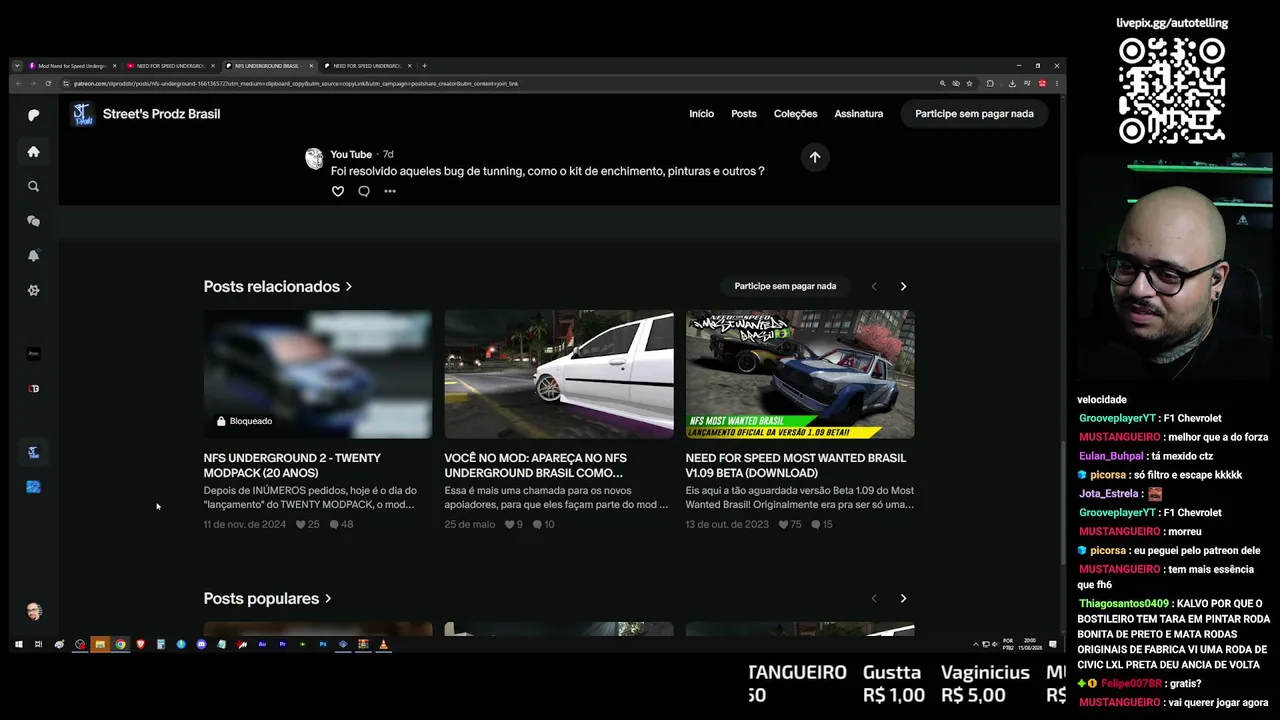The width and height of the screenshot is (1280, 720).
Task: Open NEED FOR SPEED MOST WANTED BRASIL title
Action: coord(796,465)
